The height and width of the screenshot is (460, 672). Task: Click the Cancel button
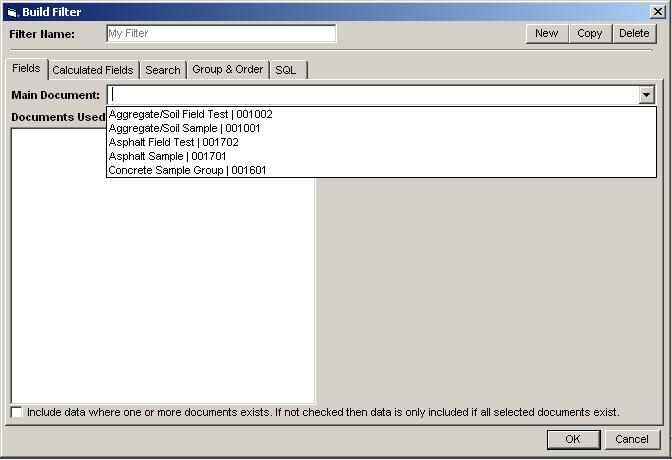pos(632,439)
